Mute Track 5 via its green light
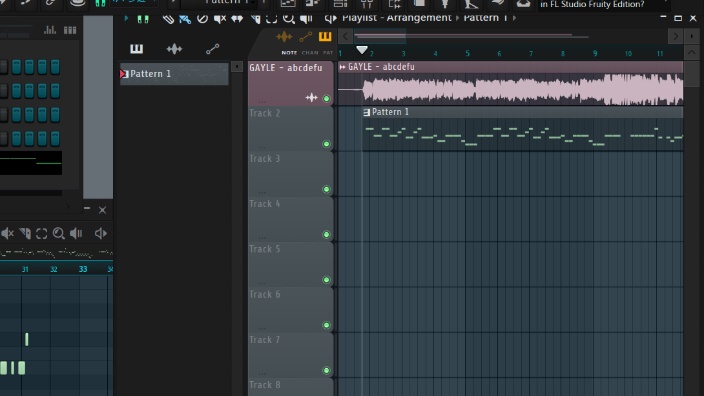This screenshot has width=704, height=396. click(x=326, y=280)
